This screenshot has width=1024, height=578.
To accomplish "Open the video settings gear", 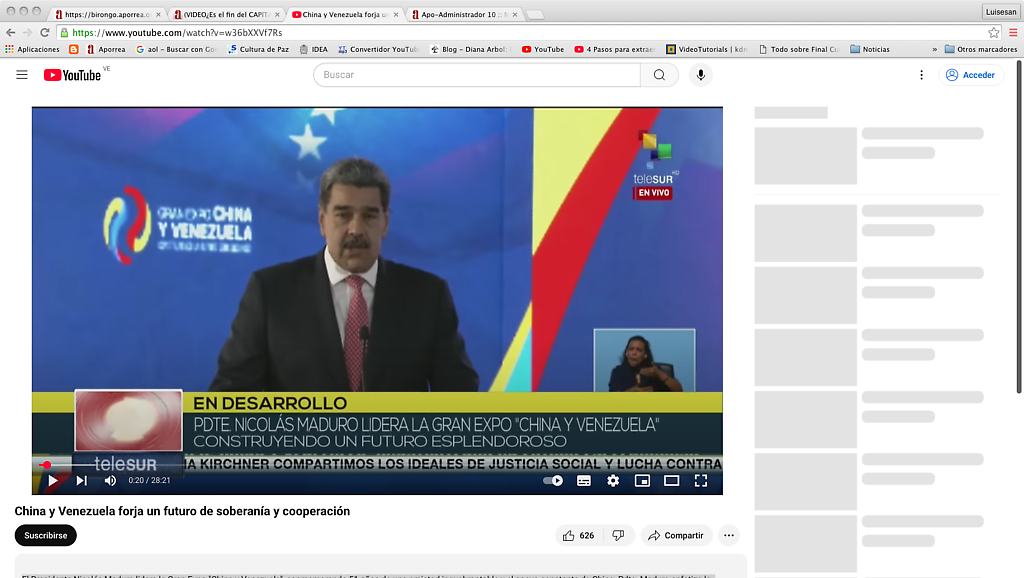I will (x=613, y=481).
